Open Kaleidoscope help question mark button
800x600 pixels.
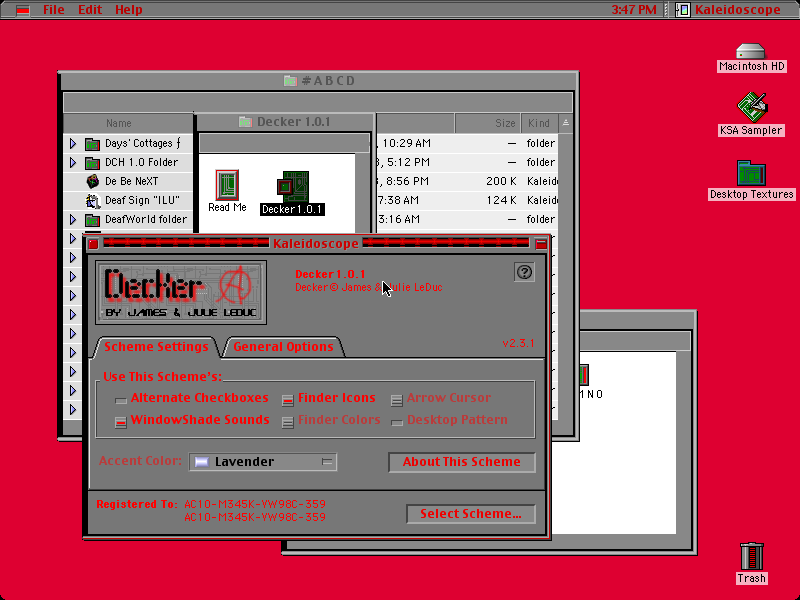[524, 272]
